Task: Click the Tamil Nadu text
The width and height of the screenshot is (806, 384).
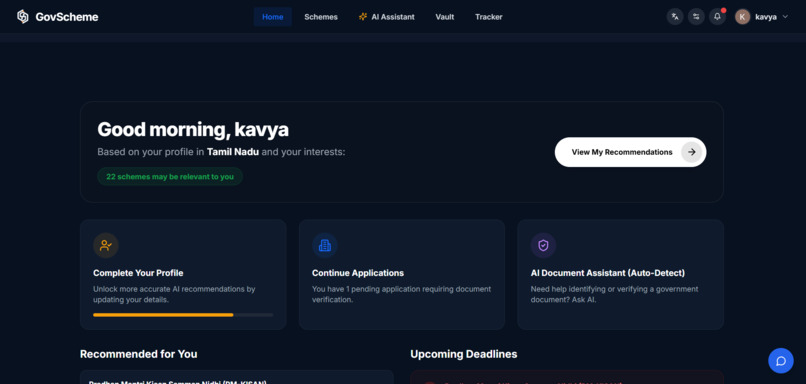Action: tap(233, 152)
